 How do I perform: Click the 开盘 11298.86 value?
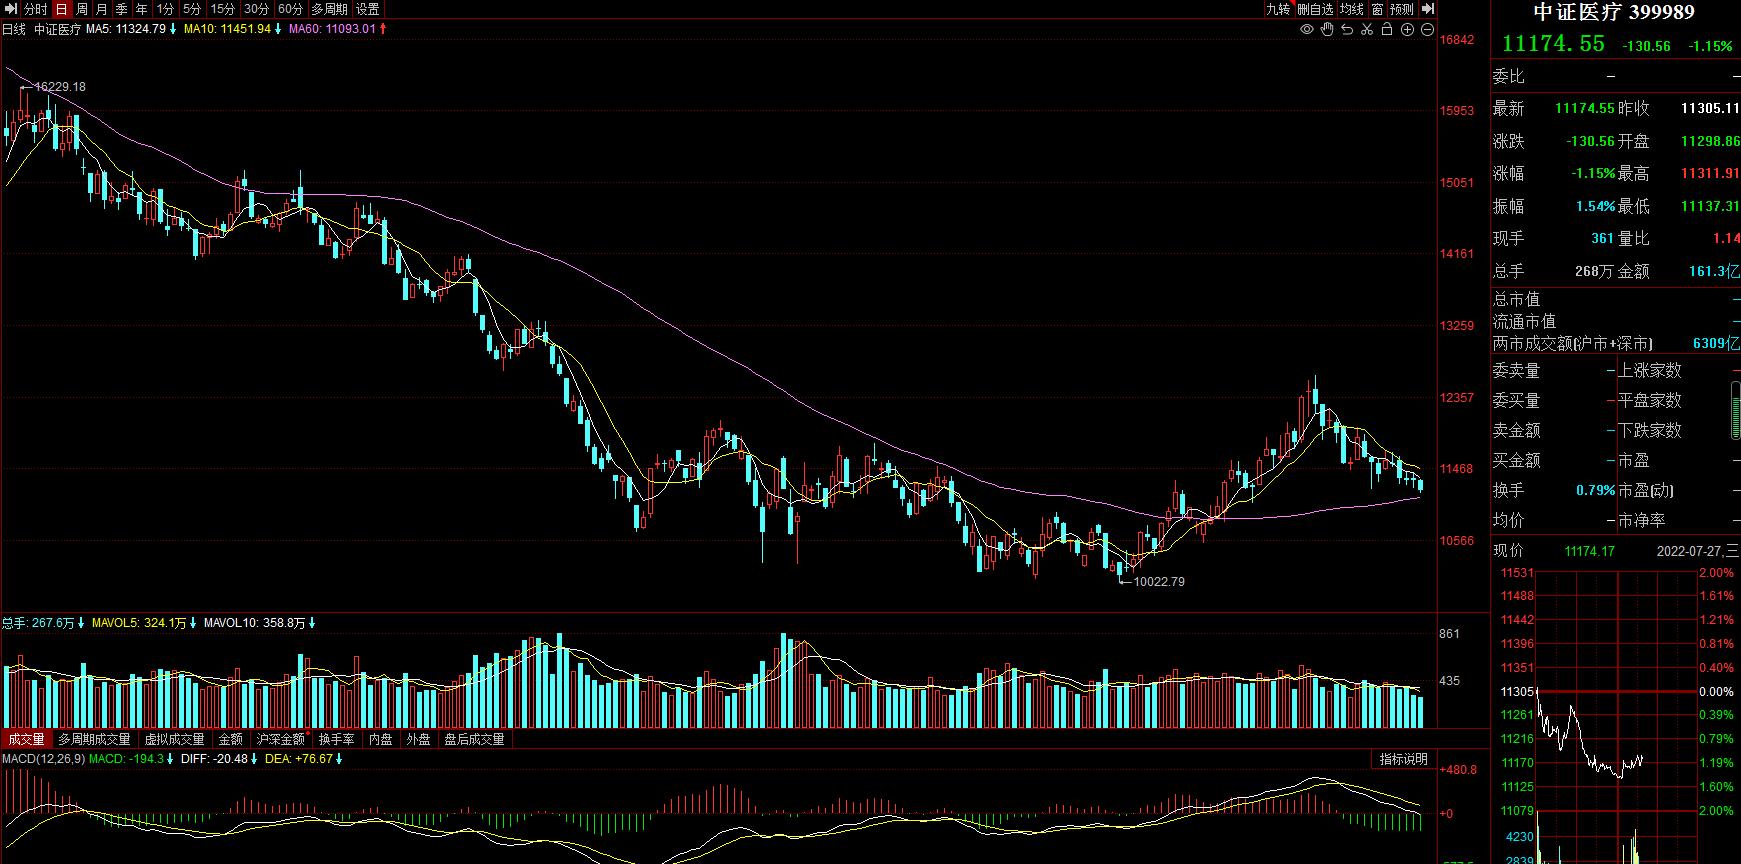[1710, 141]
